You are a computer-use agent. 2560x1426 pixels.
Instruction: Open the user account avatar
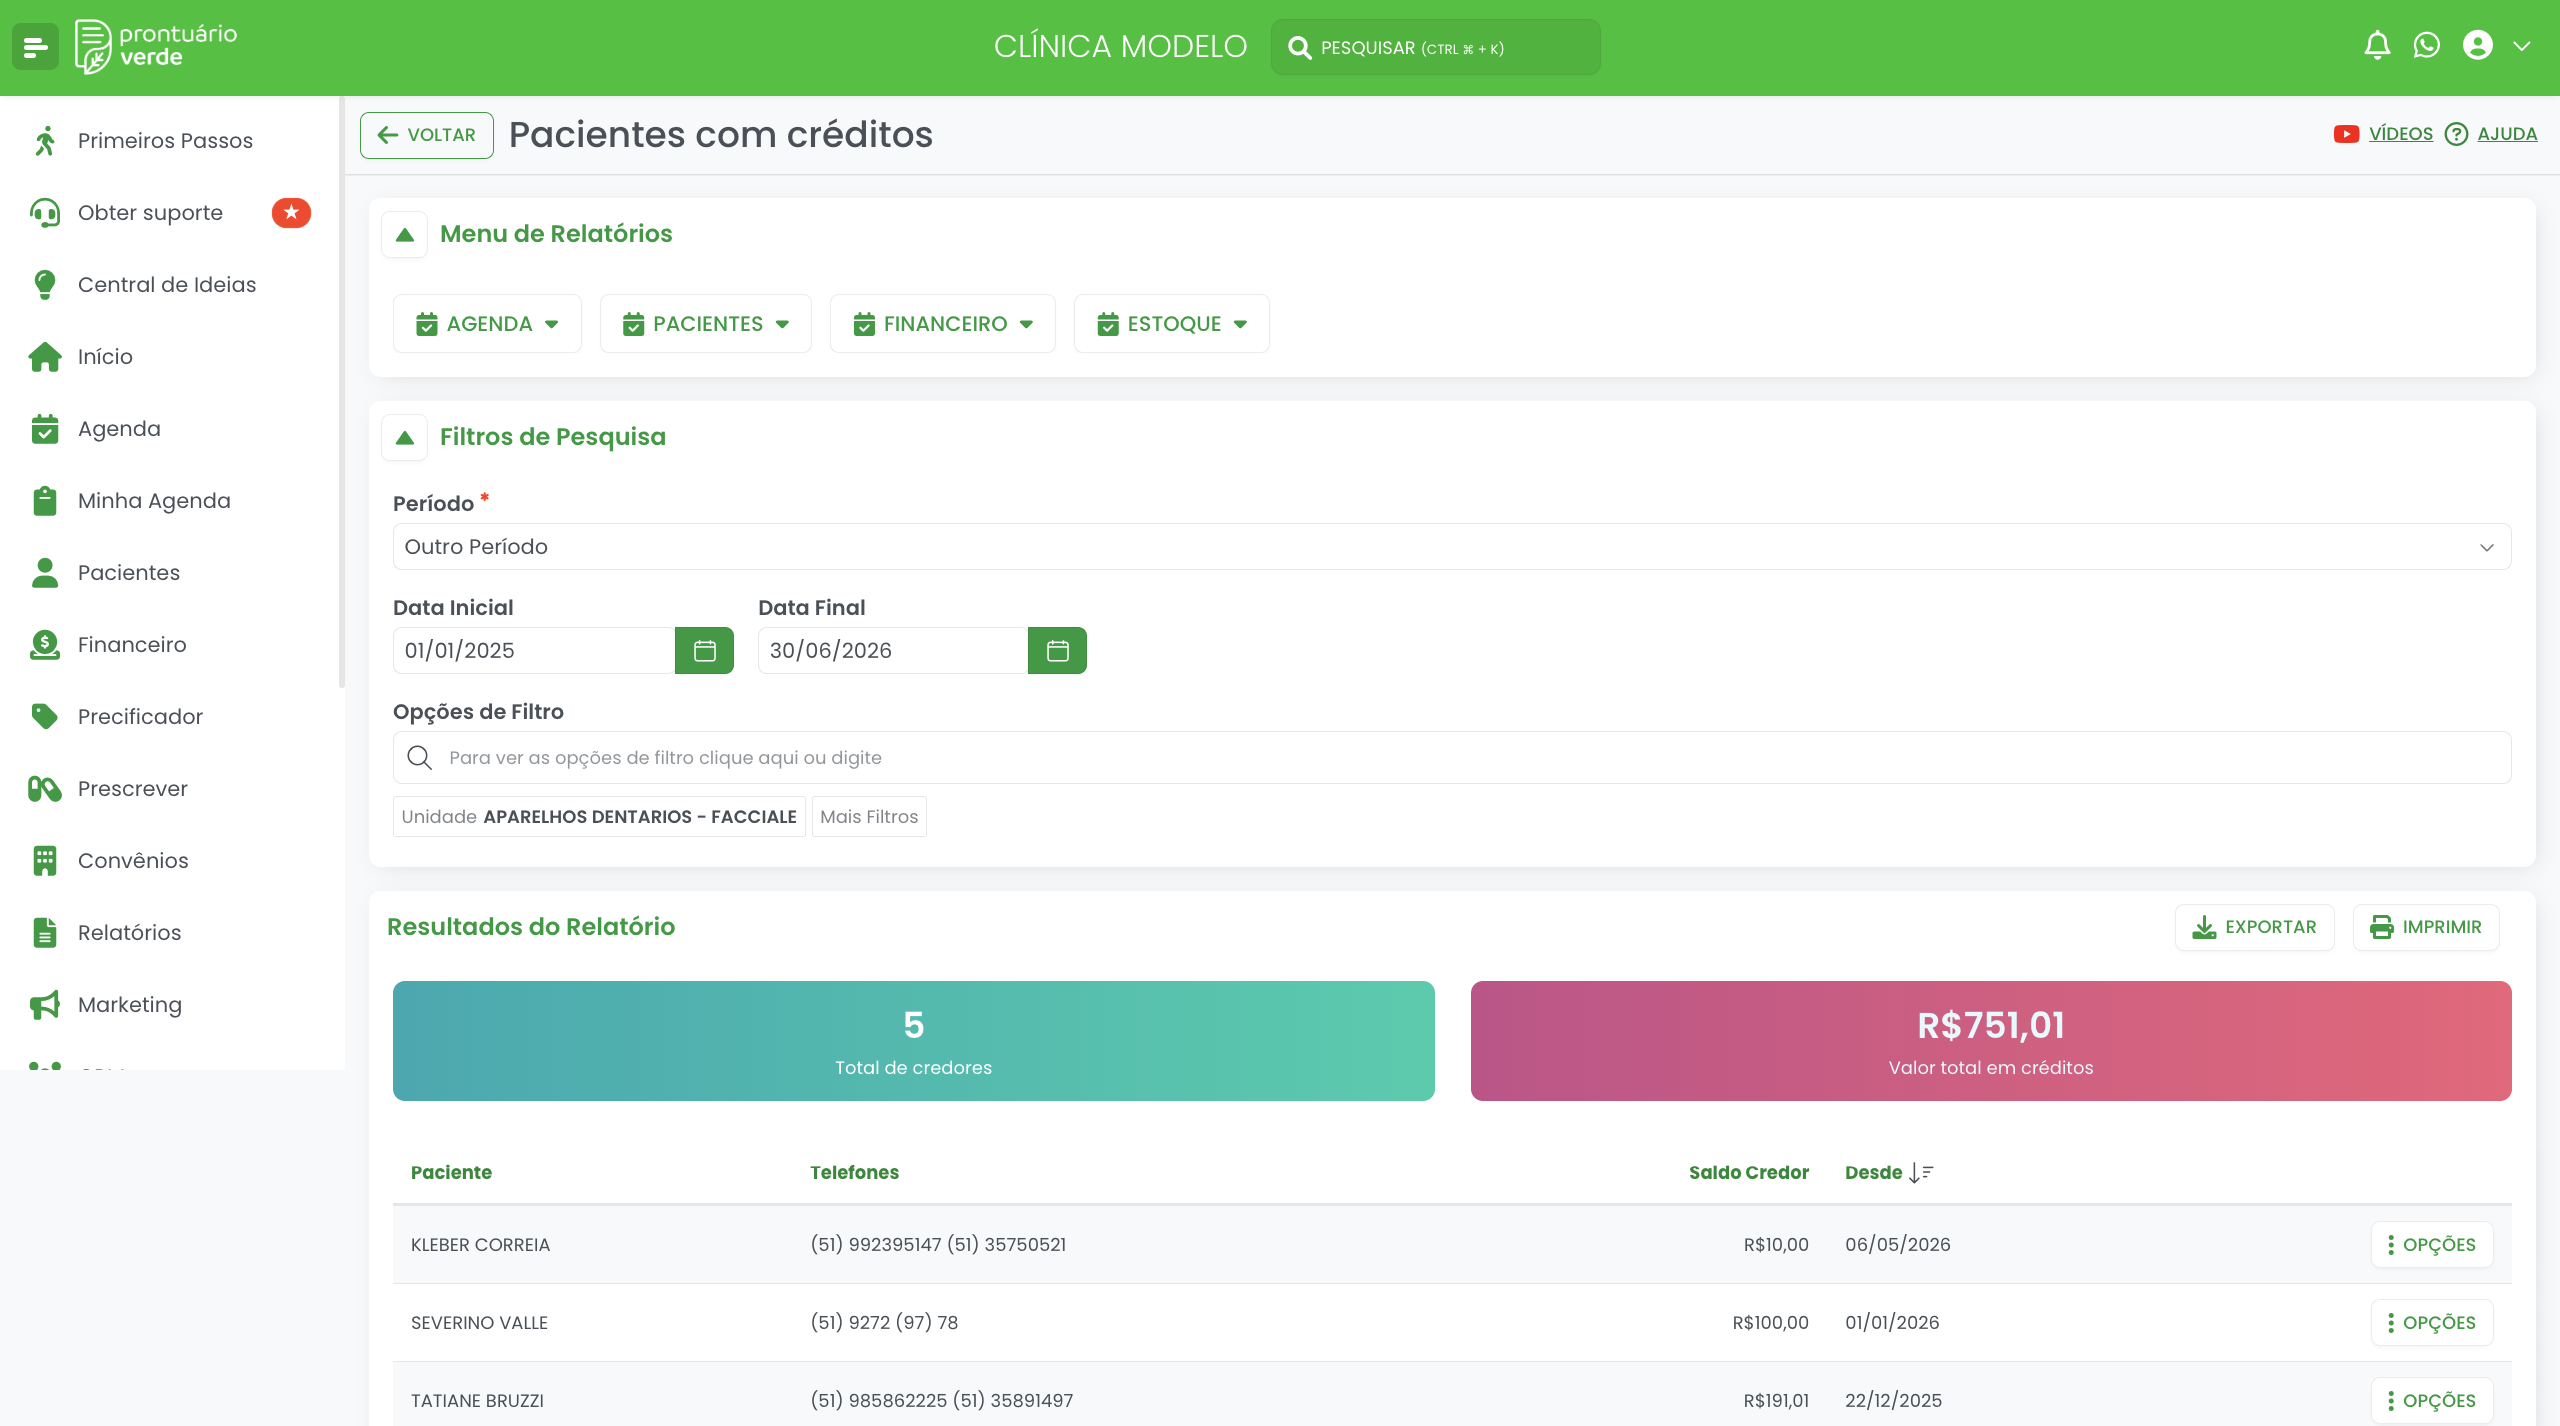(2478, 46)
